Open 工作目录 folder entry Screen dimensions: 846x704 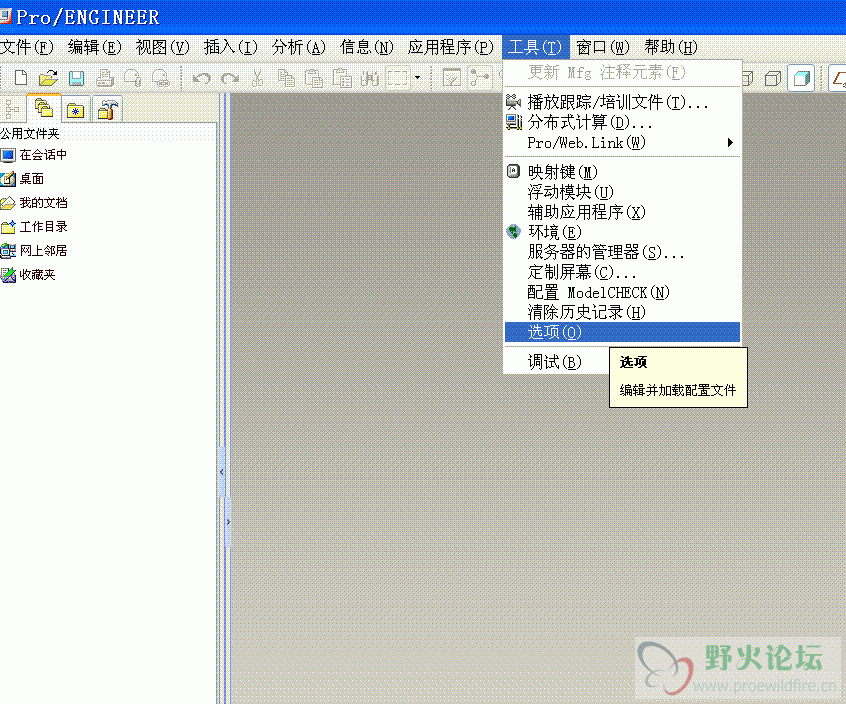point(34,227)
